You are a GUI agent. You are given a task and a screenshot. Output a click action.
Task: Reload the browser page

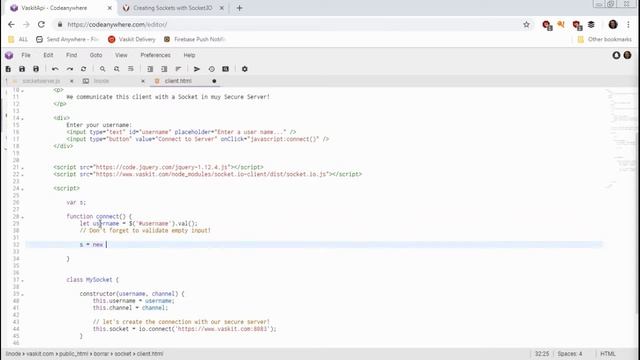[x=41, y=24]
